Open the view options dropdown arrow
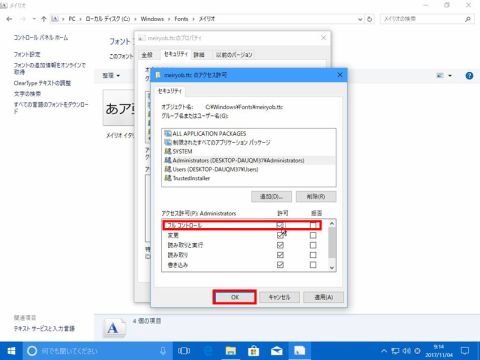This screenshot has width=480, height=360. [450, 76]
